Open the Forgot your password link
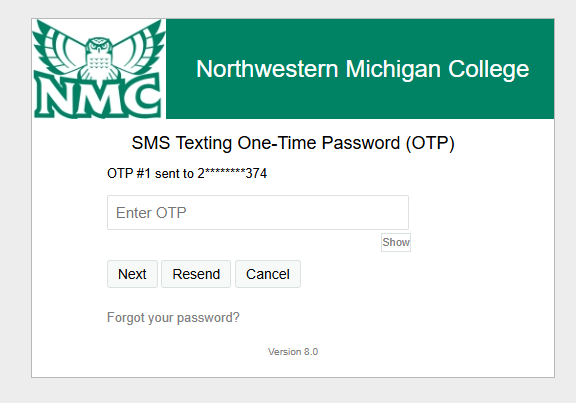Viewport: 576px width, 403px height. 173,318
